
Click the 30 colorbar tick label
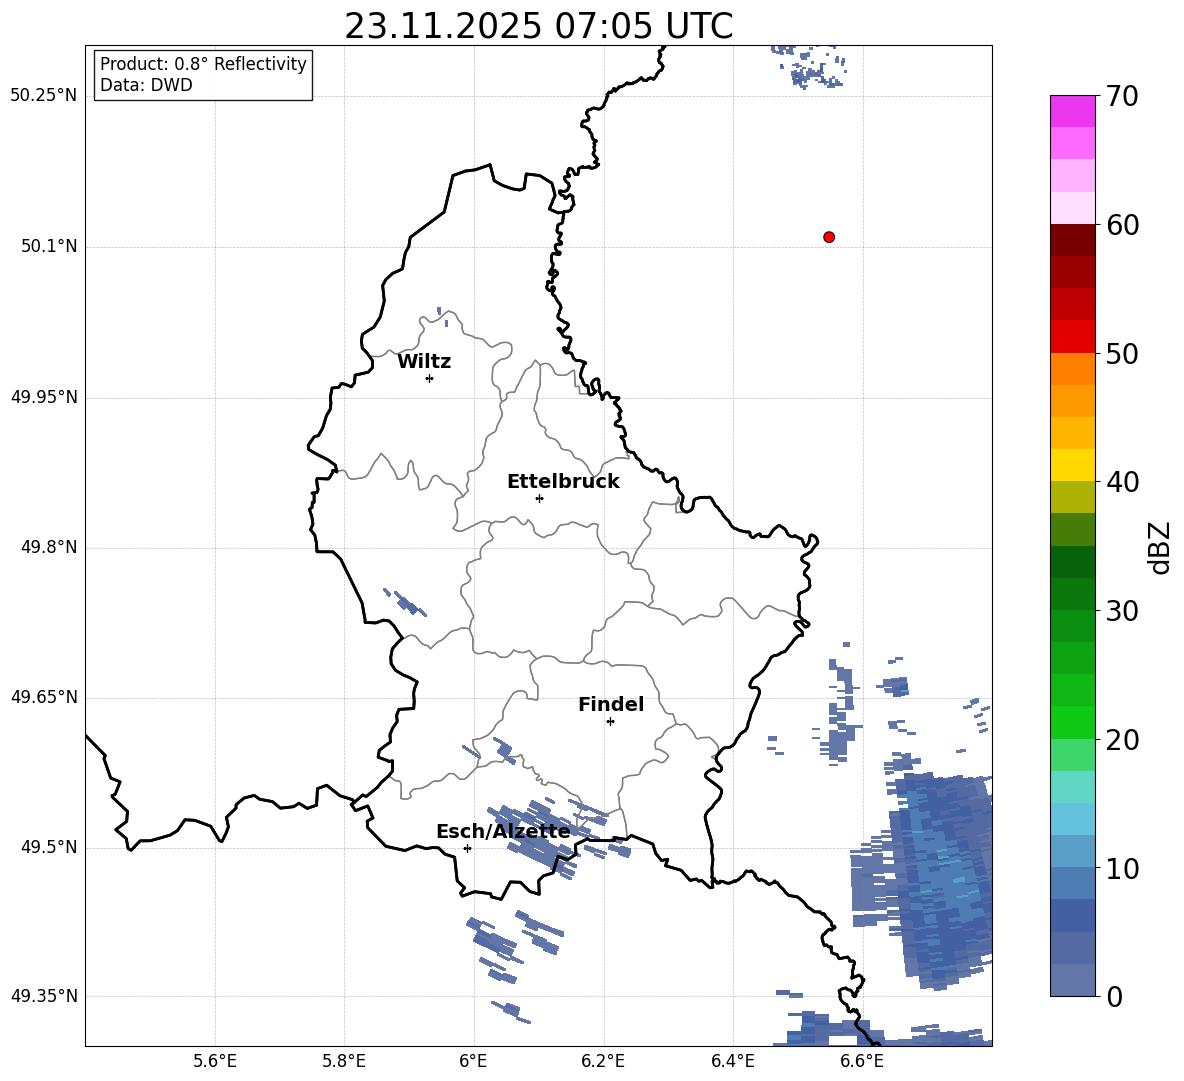pos(1122,611)
